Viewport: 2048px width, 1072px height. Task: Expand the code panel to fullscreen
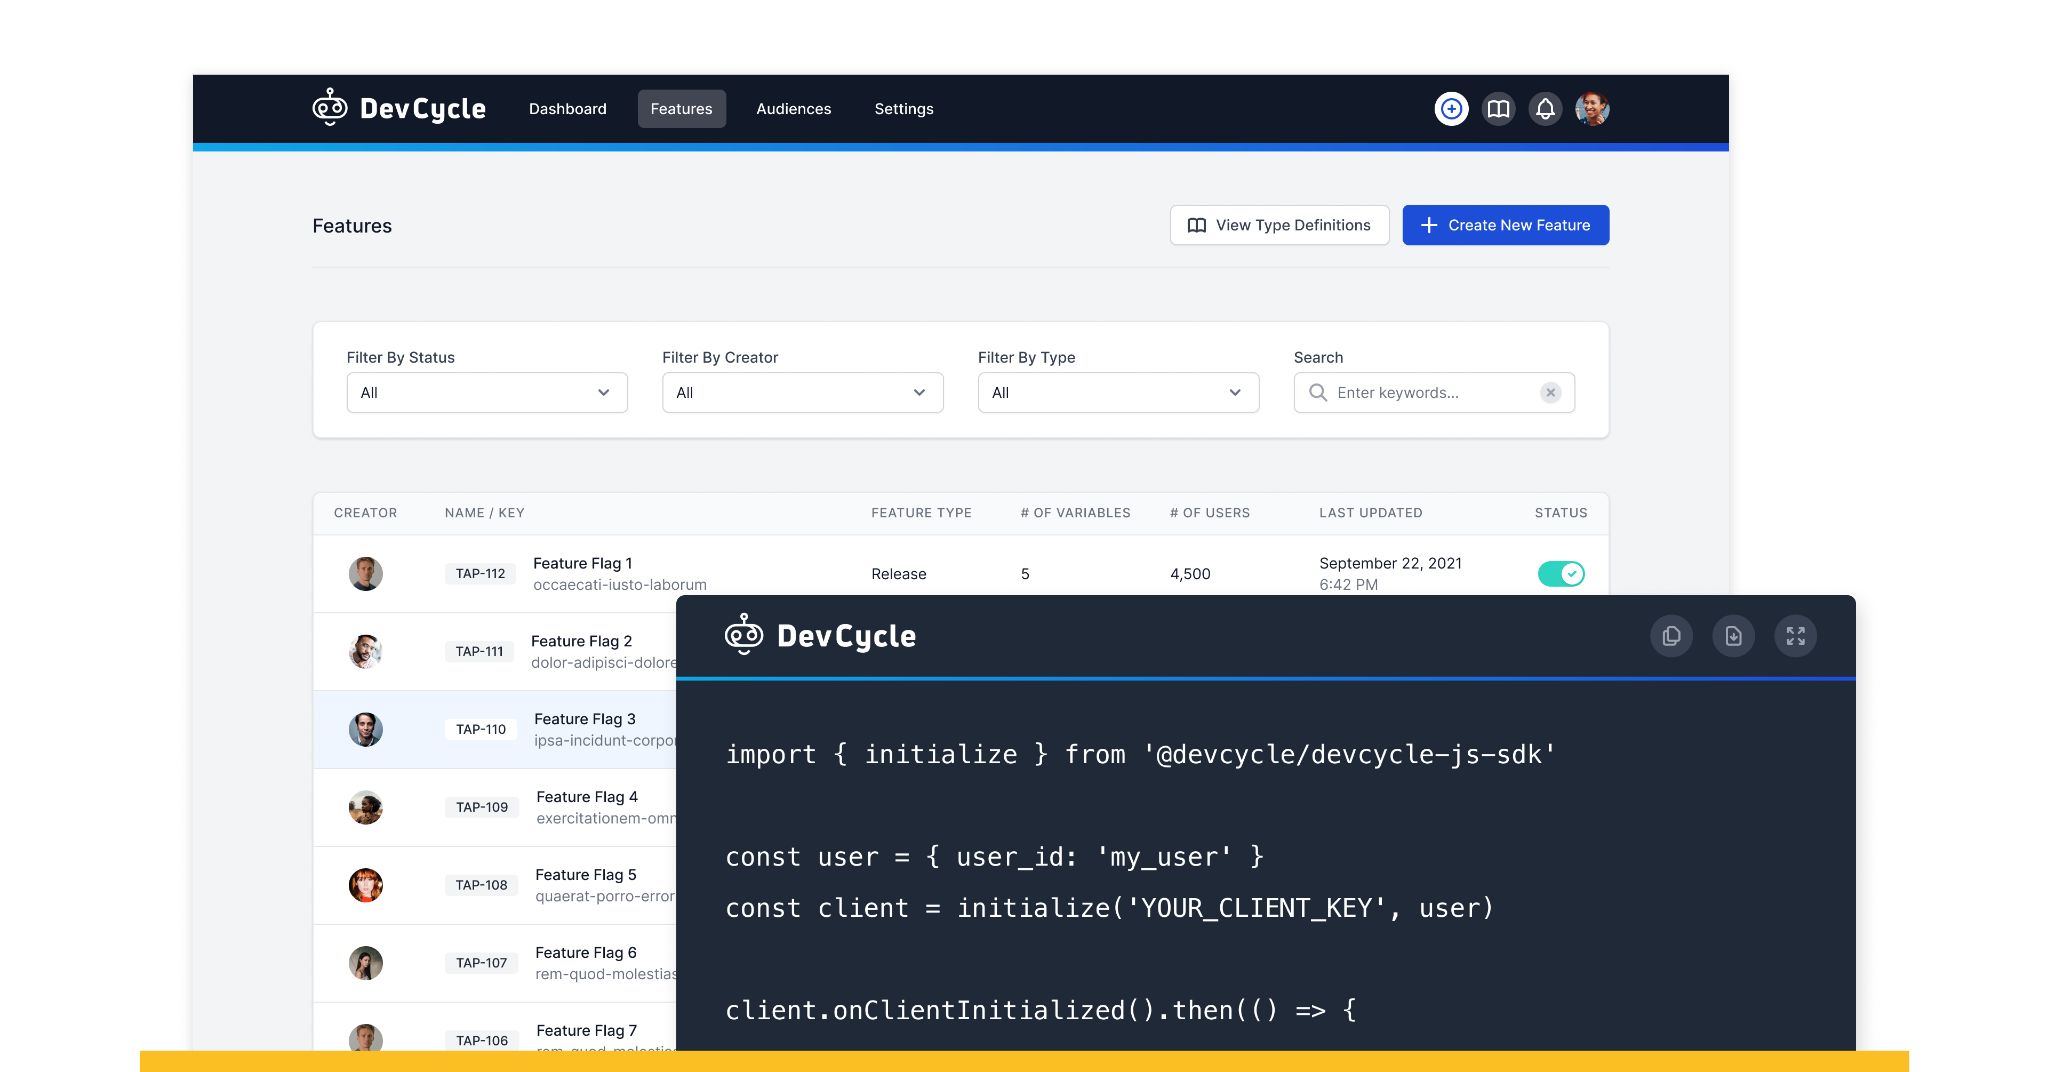pyautogui.click(x=1795, y=636)
